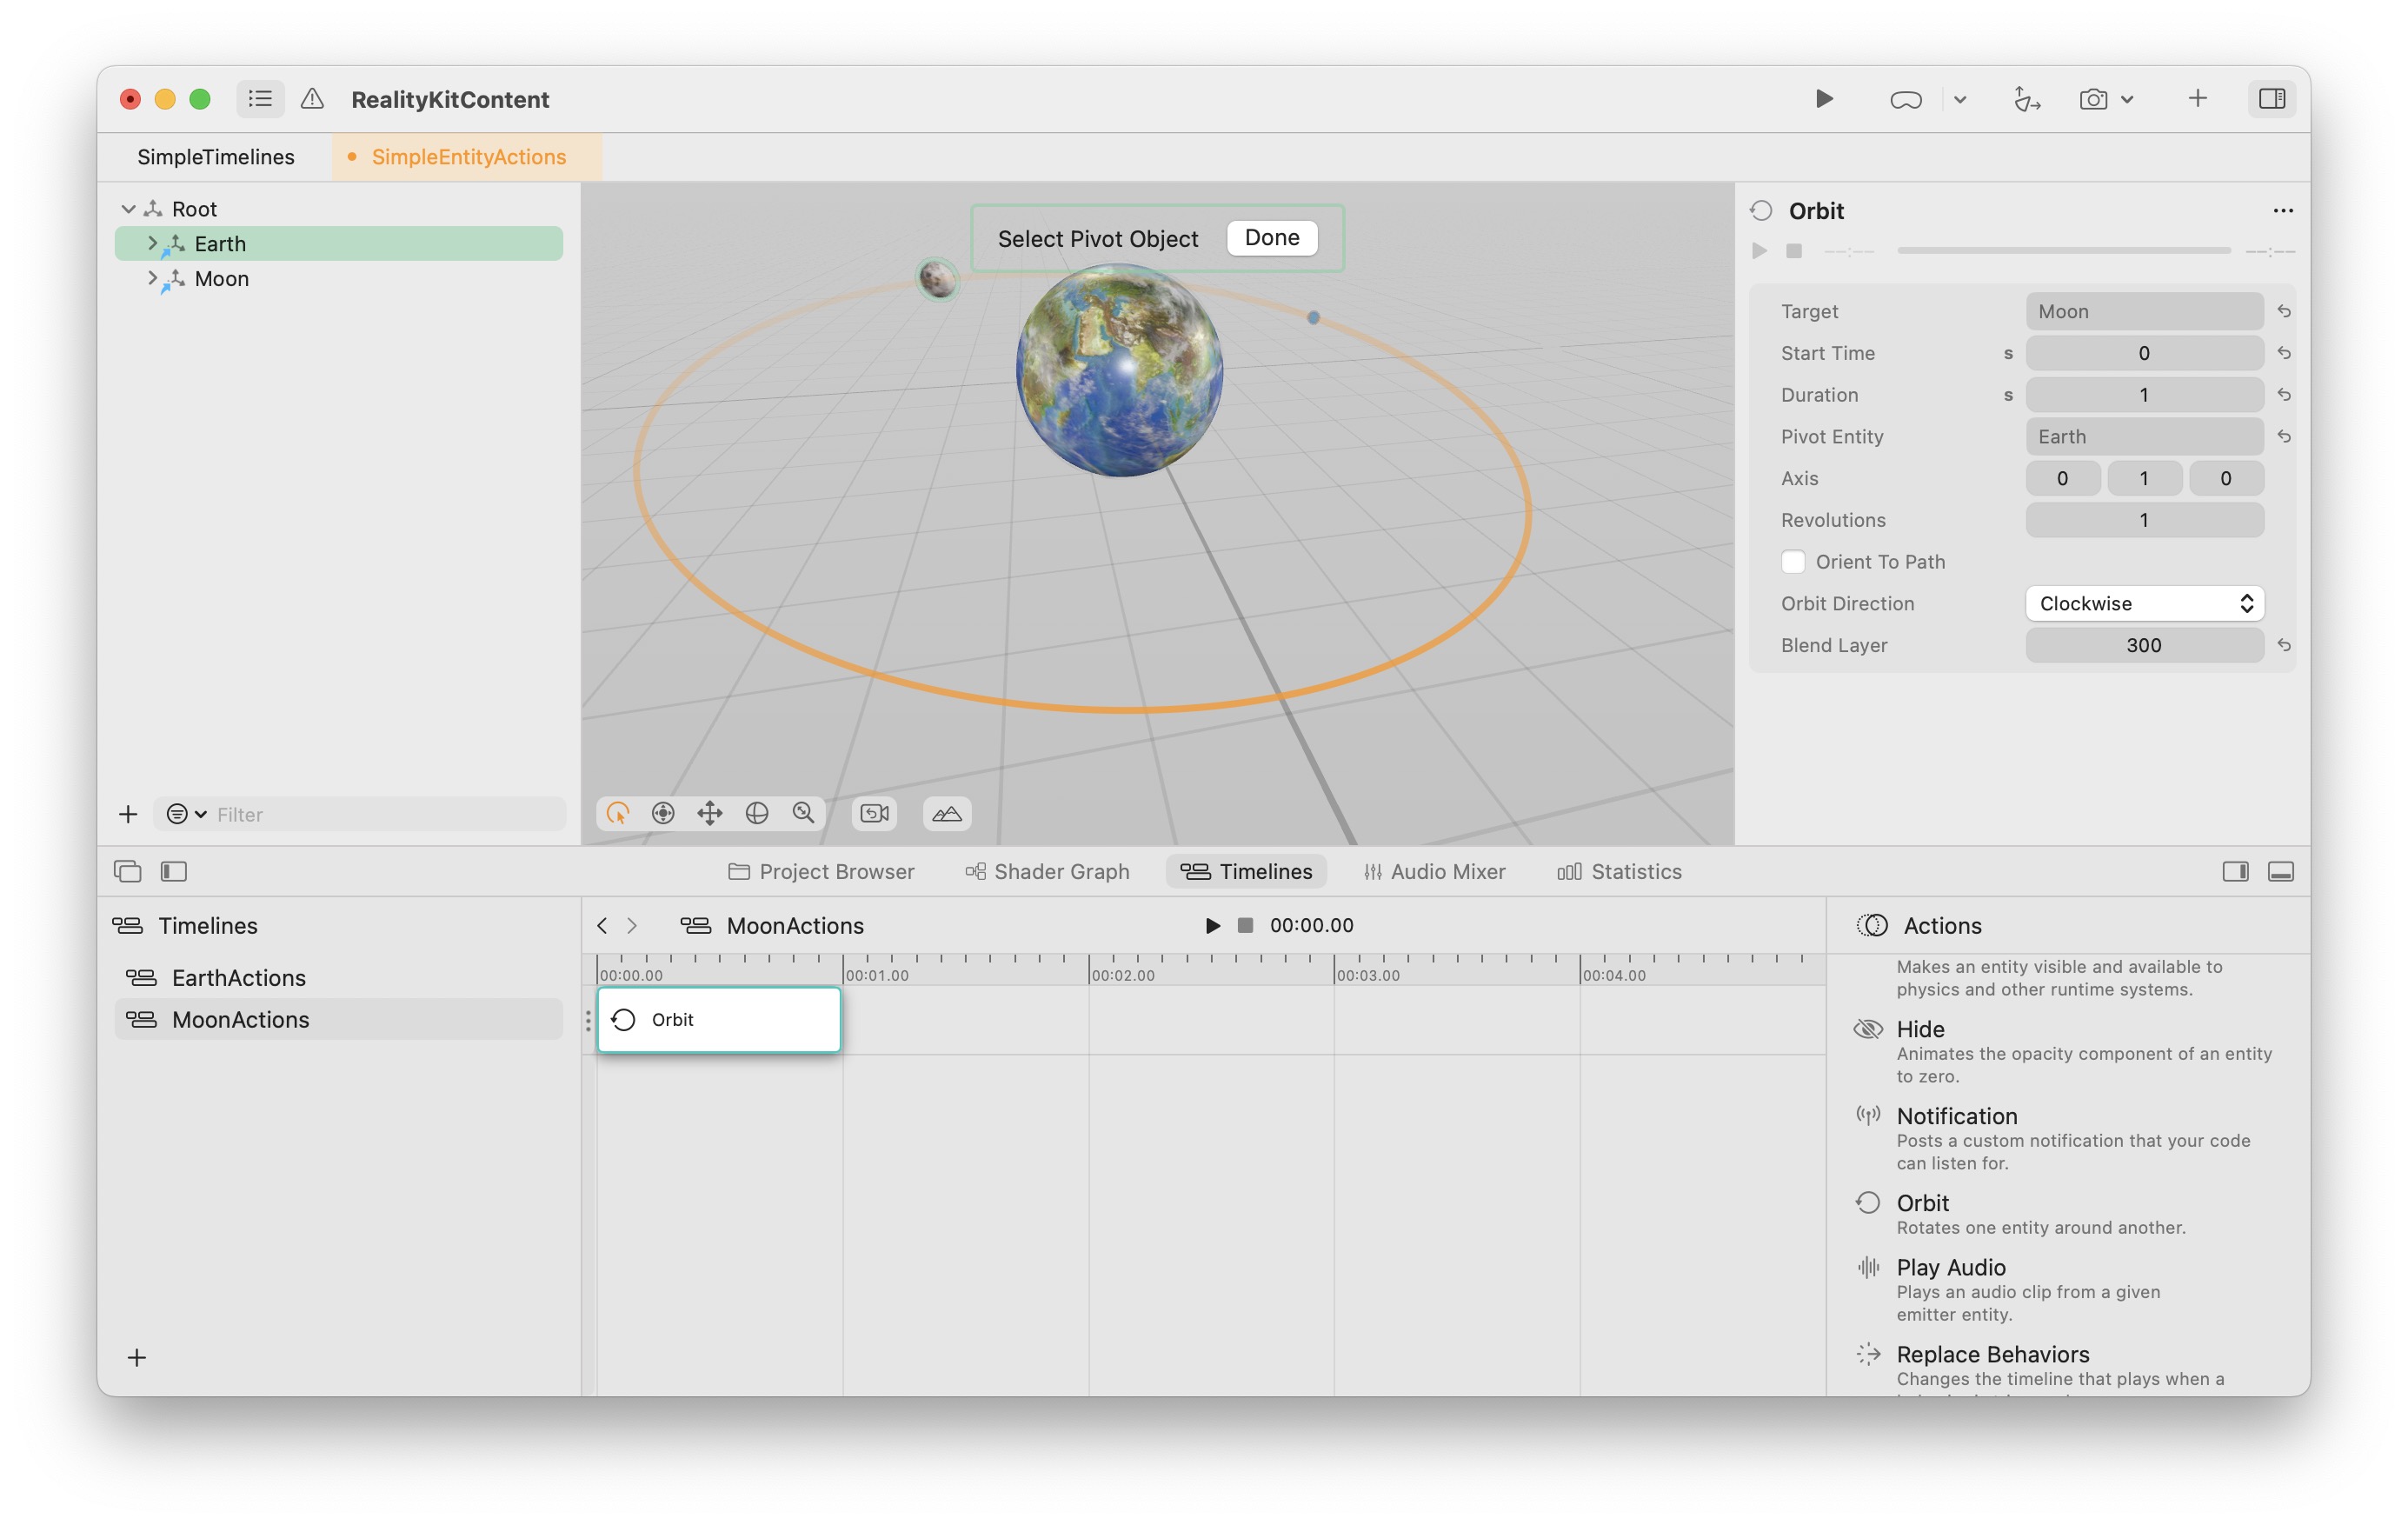The image size is (2408, 1525).
Task: Reset the Blend Layer value arrow
Action: (x=2284, y=645)
